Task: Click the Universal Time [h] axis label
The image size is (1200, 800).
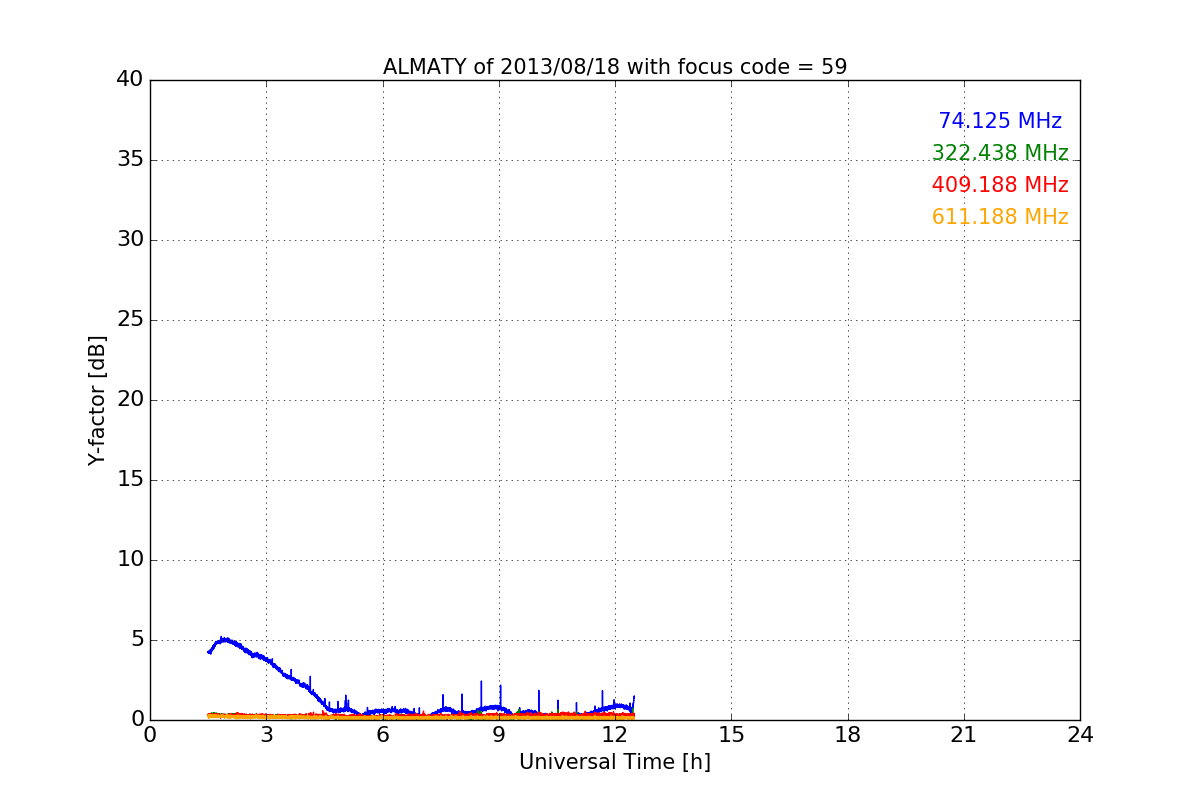Action: (x=615, y=762)
